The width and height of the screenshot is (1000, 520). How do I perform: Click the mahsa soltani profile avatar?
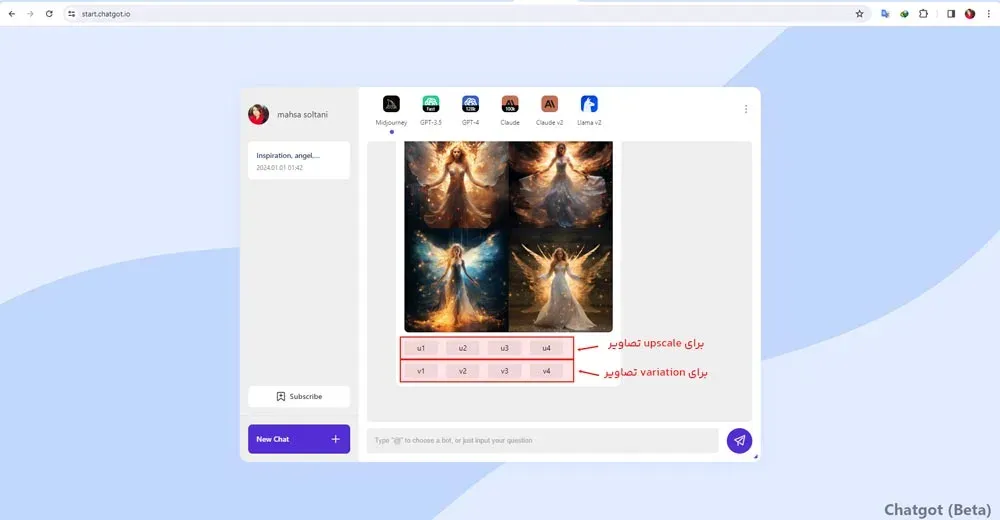(258, 114)
